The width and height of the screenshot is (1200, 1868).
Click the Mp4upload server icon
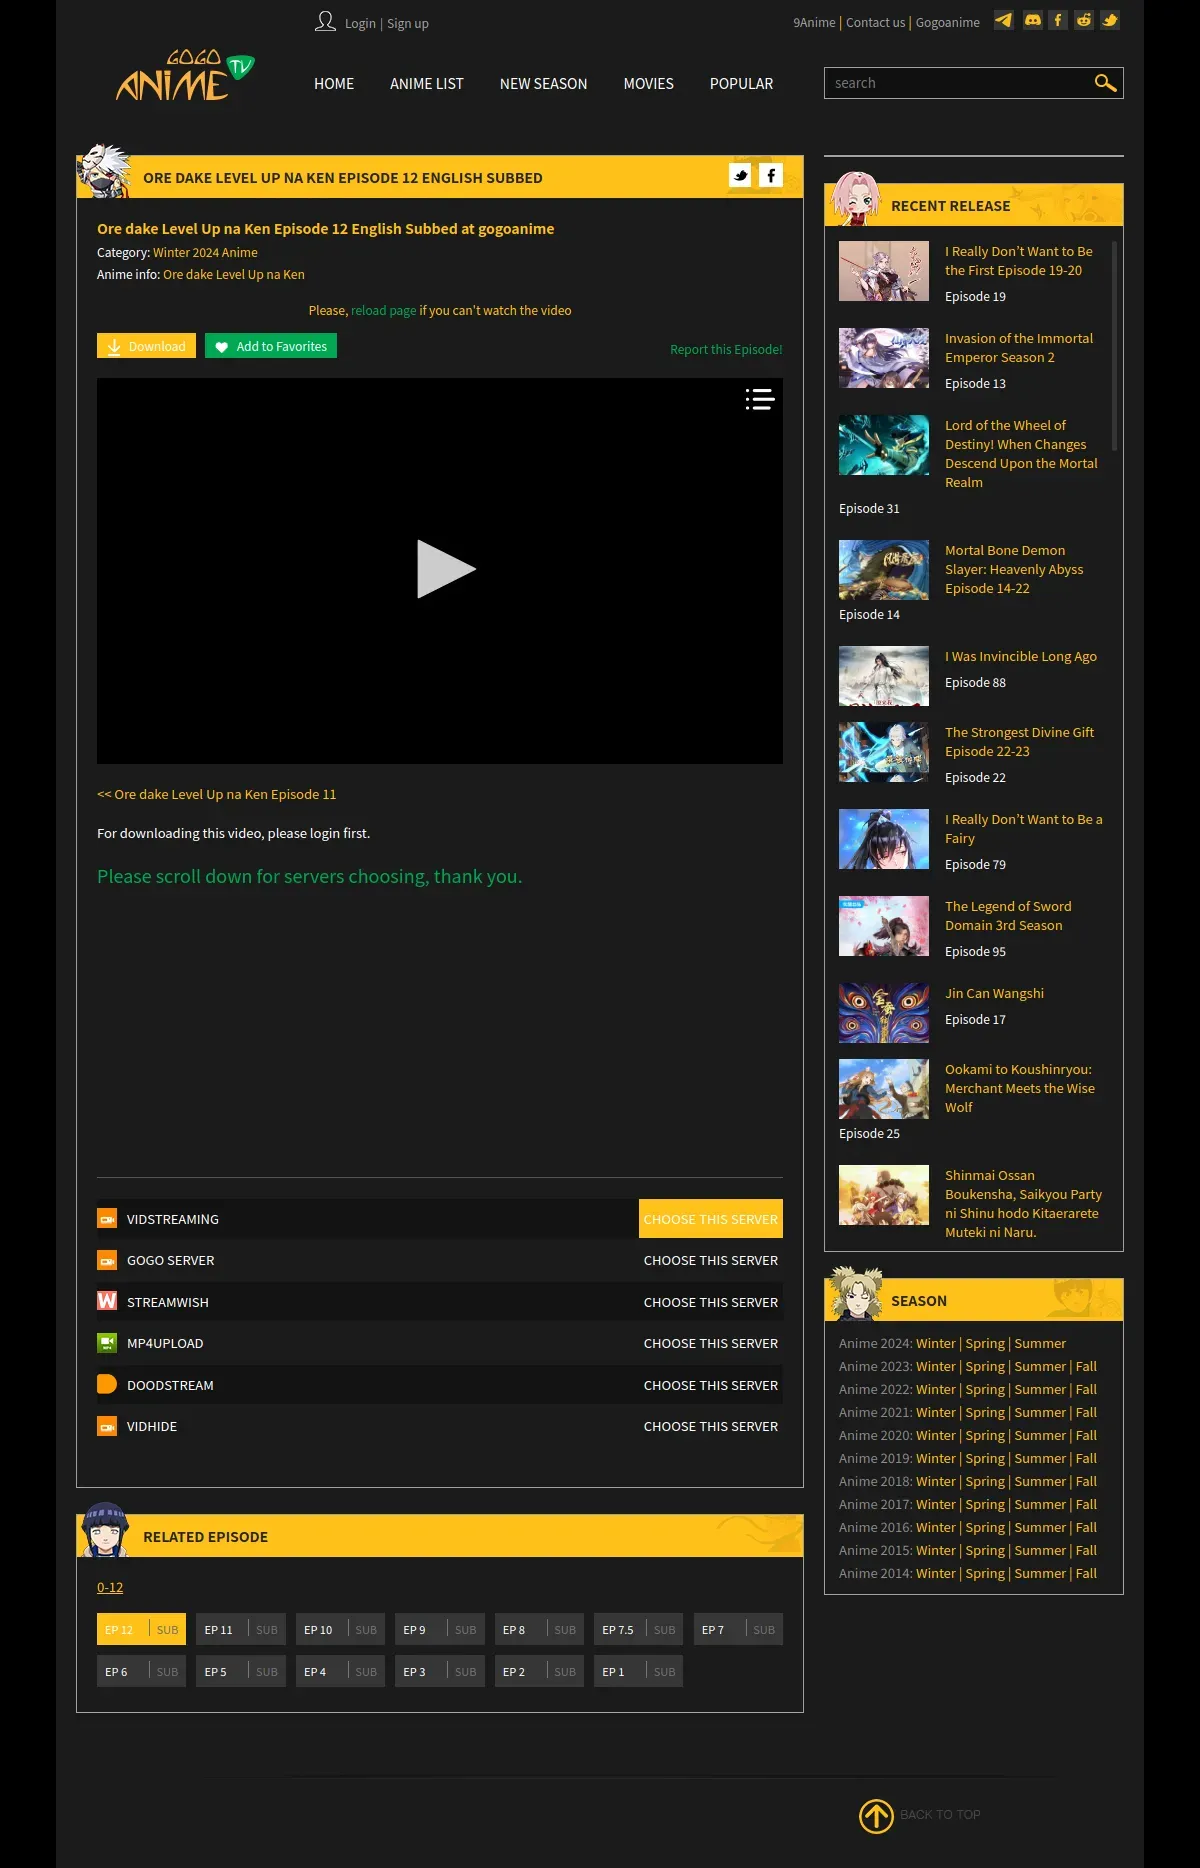[107, 1343]
